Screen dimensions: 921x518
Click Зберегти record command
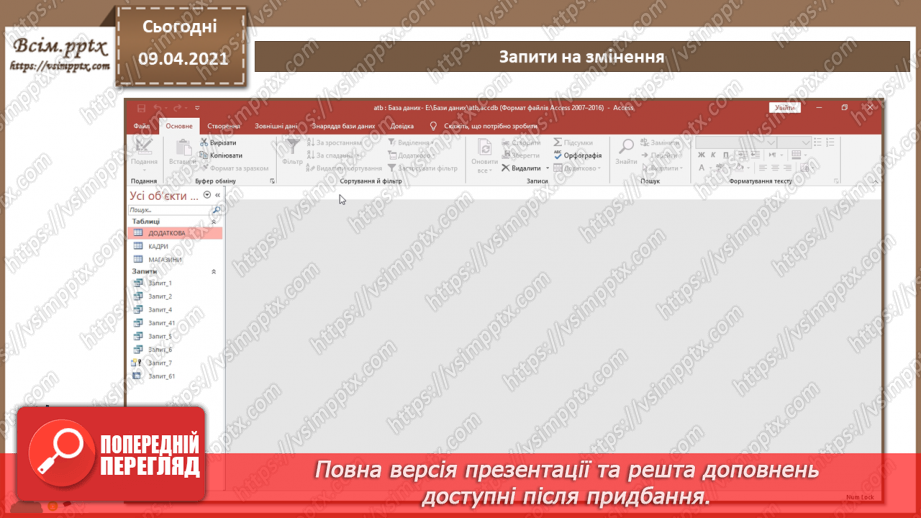[x=520, y=156]
